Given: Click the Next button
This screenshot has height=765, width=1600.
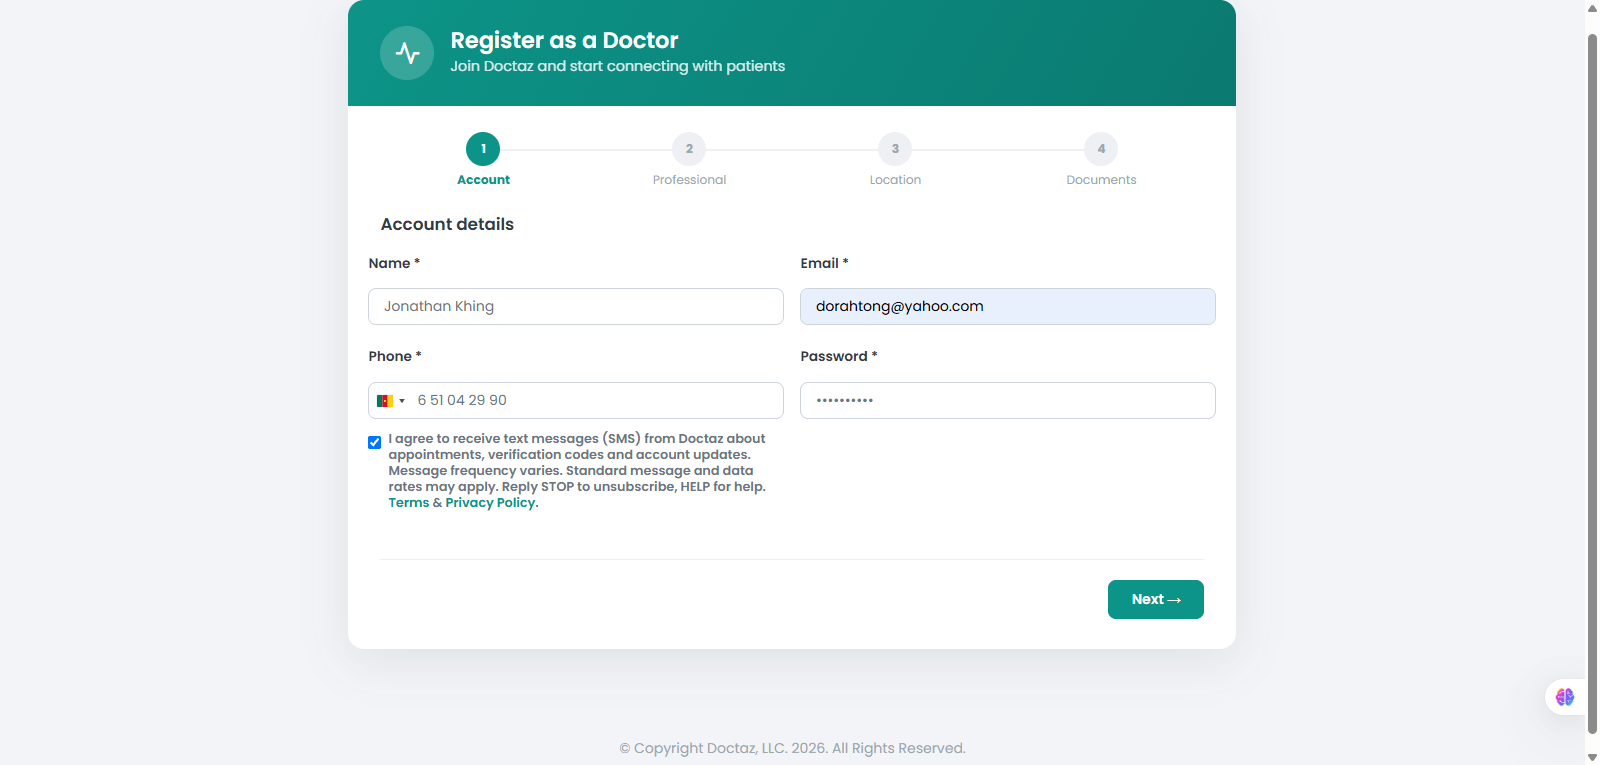Looking at the screenshot, I should tap(1156, 599).
